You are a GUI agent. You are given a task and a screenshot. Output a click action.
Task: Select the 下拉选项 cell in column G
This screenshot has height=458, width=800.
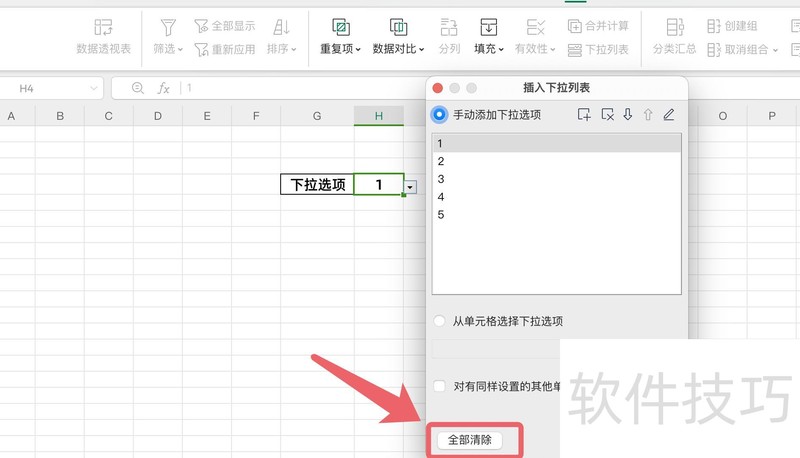[x=317, y=184]
